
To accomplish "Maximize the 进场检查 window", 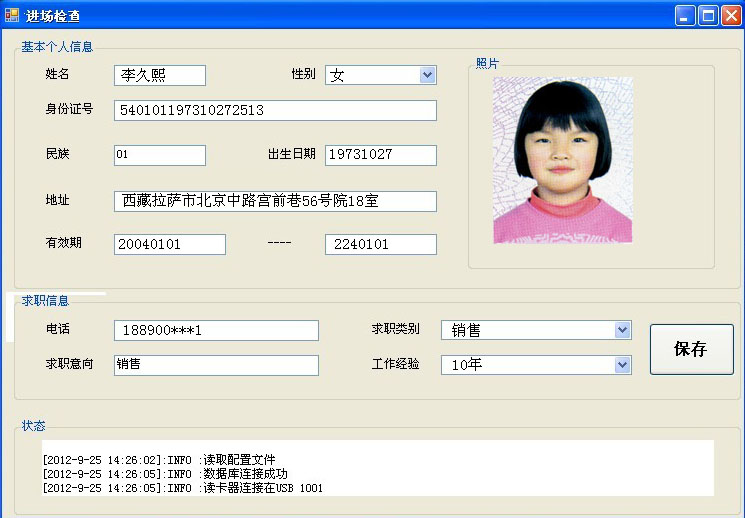I will (708, 16).
